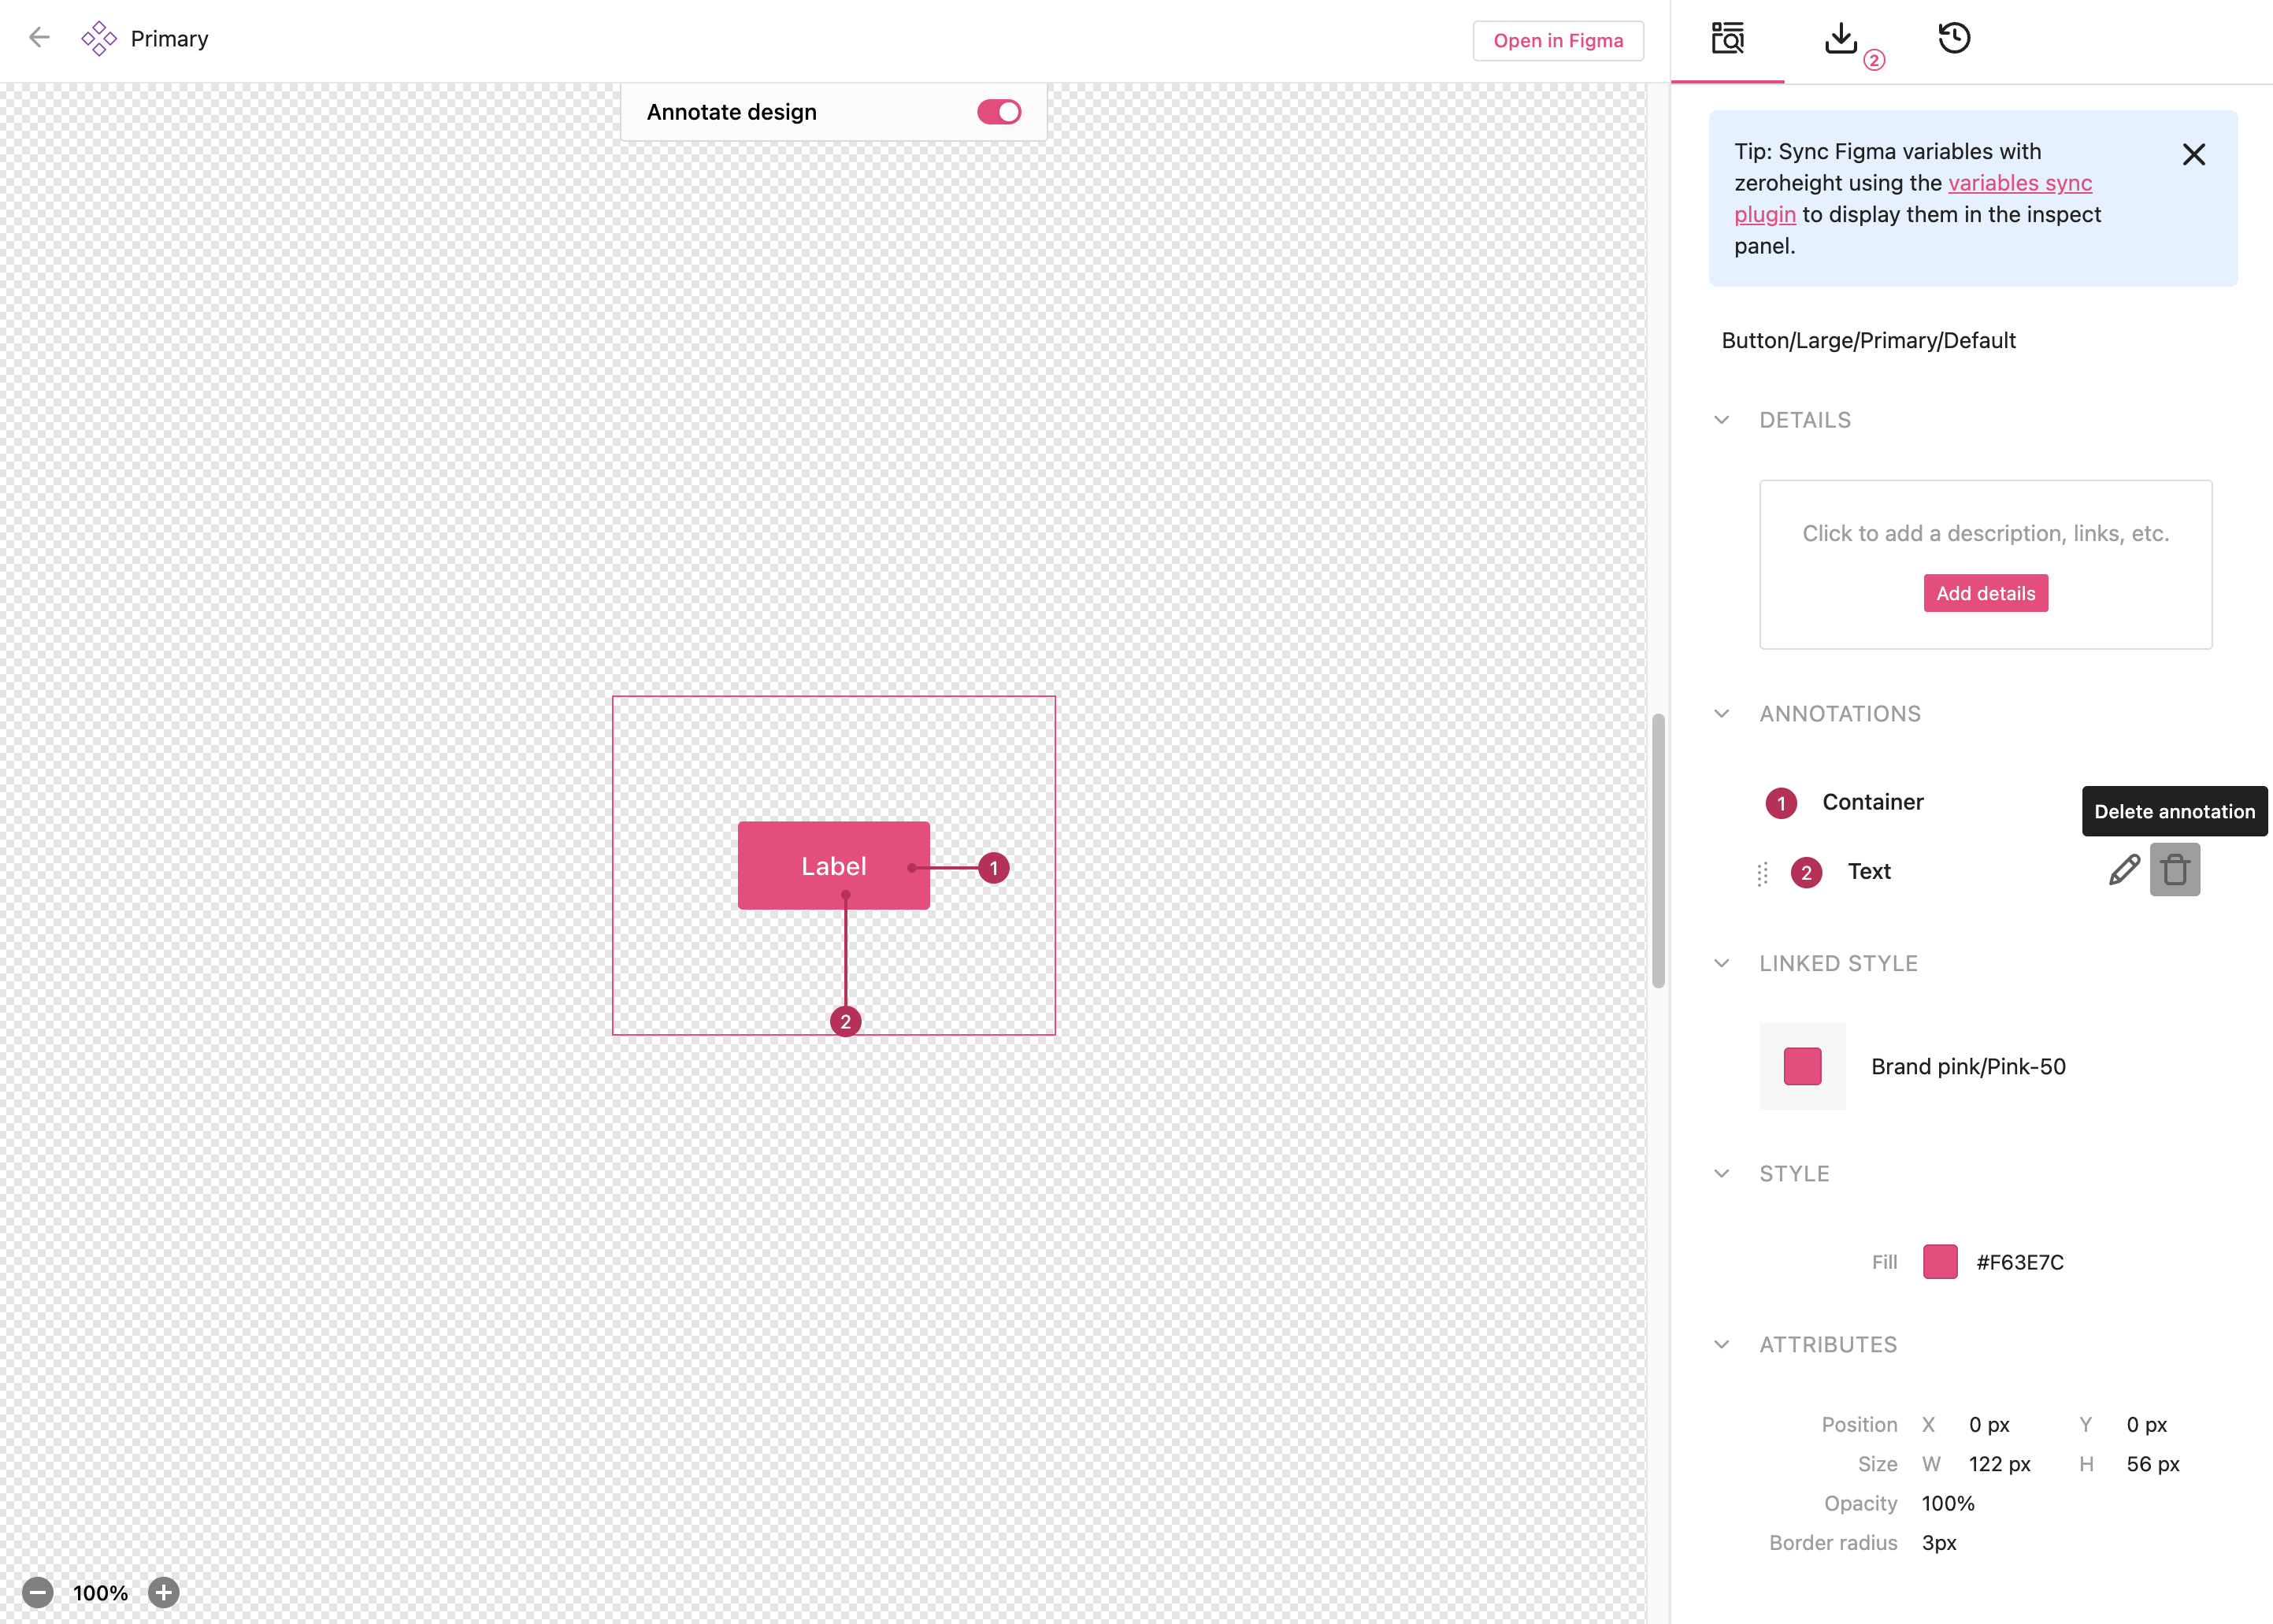This screenshot has width=2273, height=1624.
Task: Follow the variables sync plugin link
Action: tap(2020, 183)
